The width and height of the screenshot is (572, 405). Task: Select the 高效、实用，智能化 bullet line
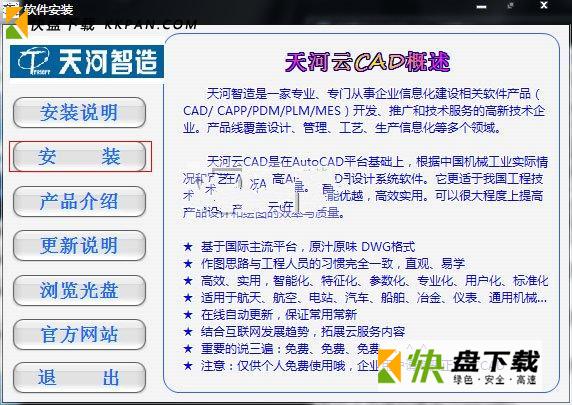[366, 281]
